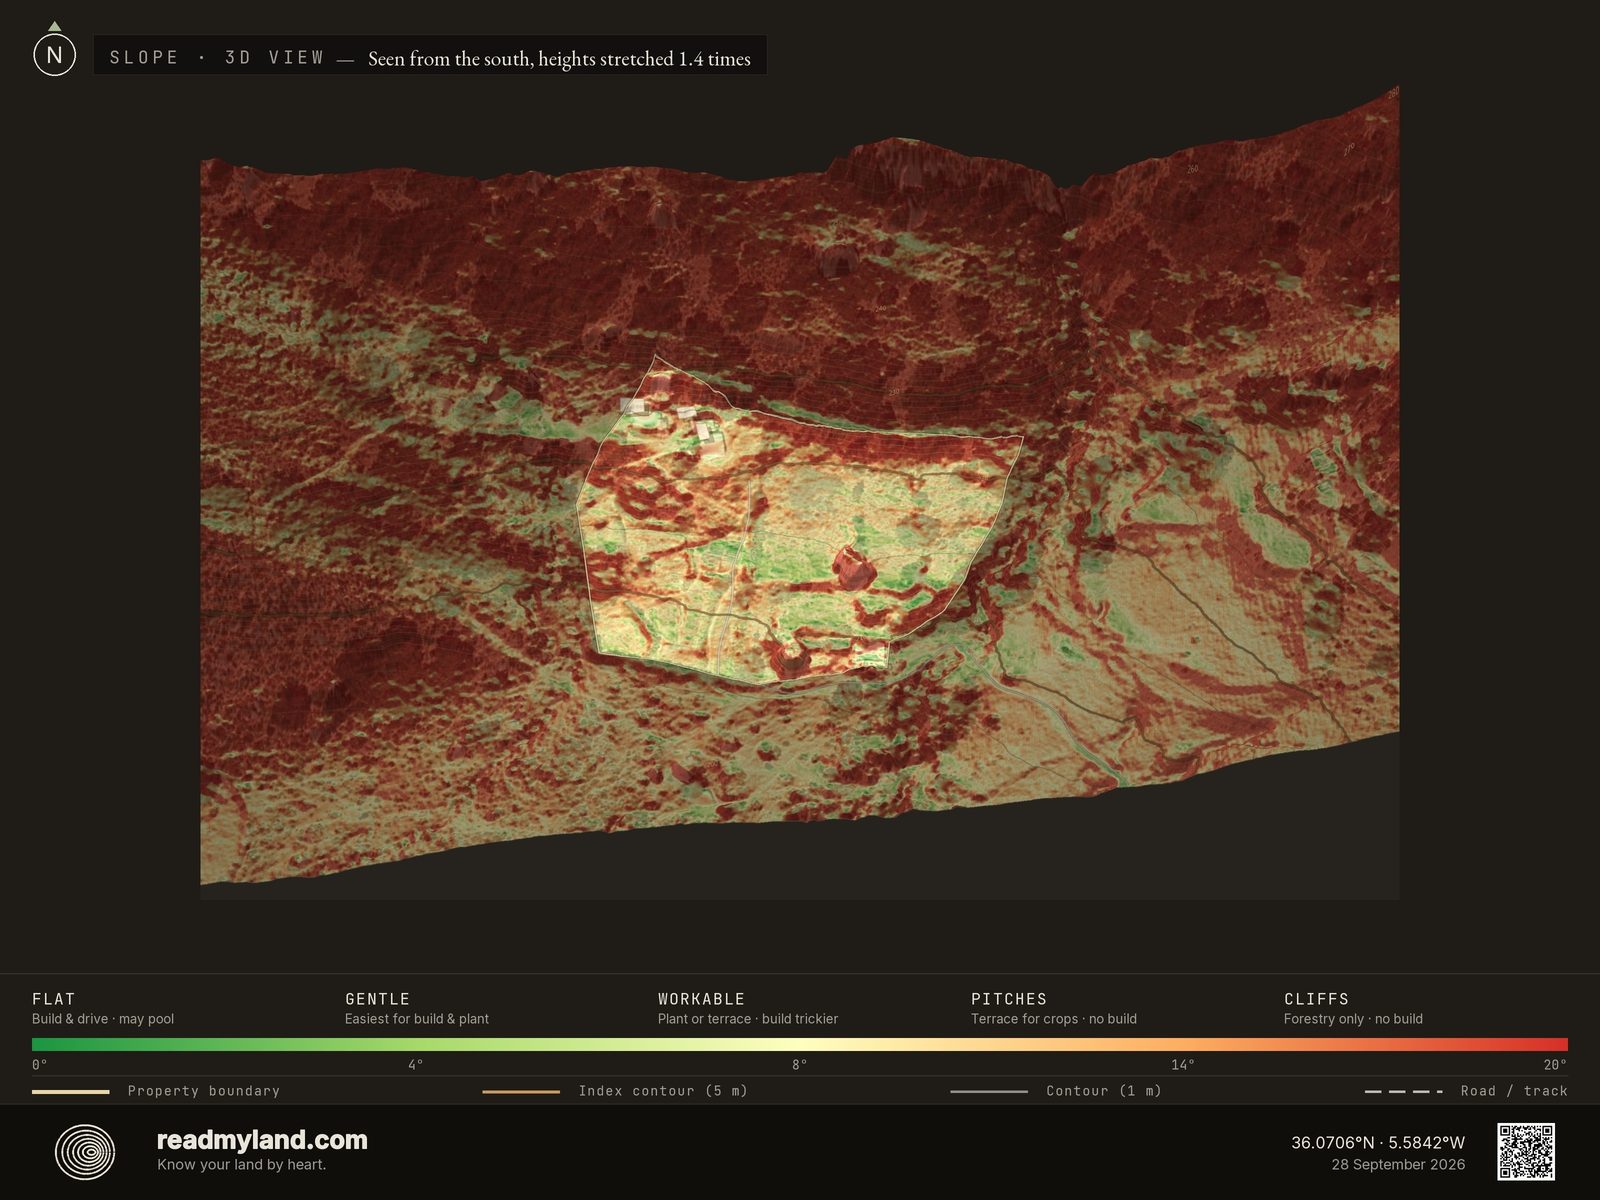
Task: Click the 4° tick label
Action: pyautogui.click(x=416, y=1065)
